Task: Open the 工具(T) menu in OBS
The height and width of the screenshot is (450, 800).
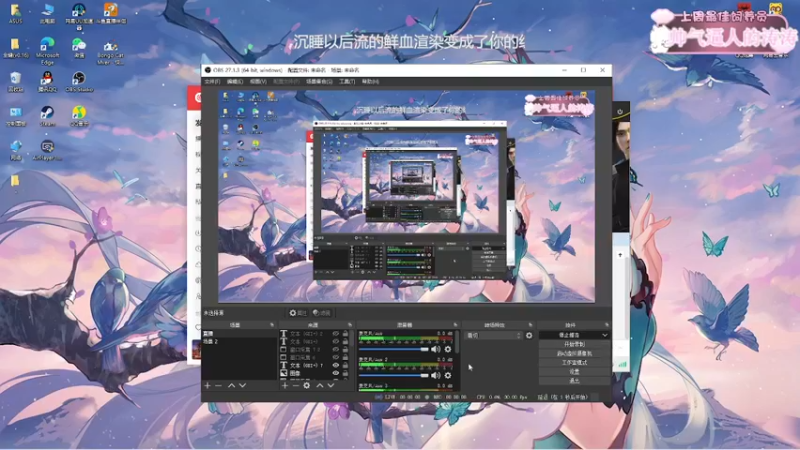Action: click(x=347, y=82)
